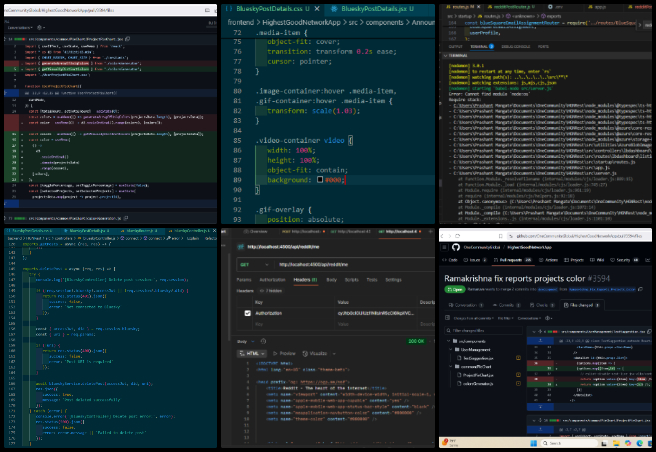Click browser reload icon in GitHub window
The image size is (656, 452).
tap(458, 236)
